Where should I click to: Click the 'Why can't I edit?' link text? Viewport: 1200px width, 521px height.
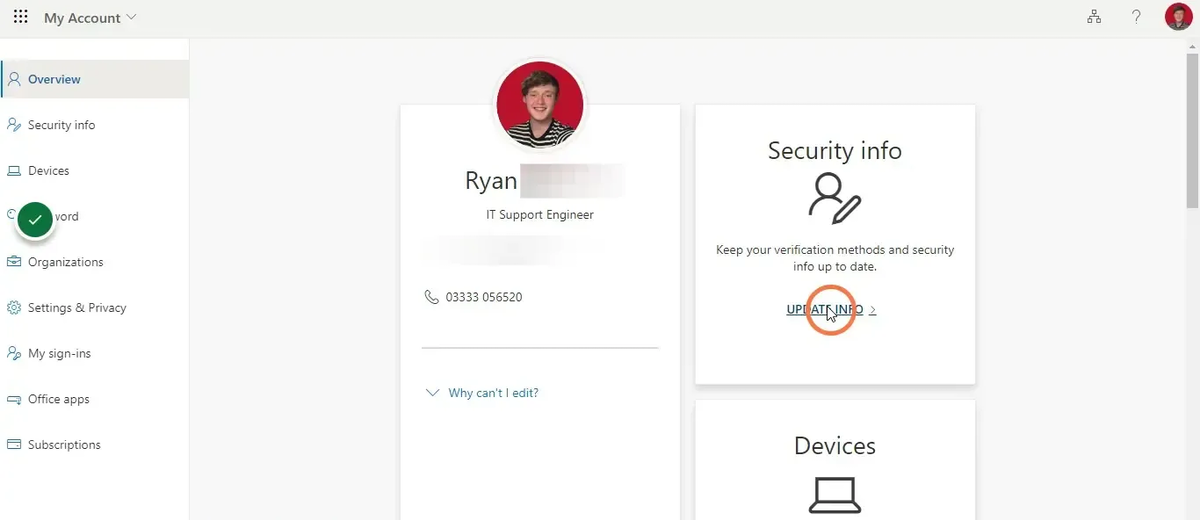point(493,393)
